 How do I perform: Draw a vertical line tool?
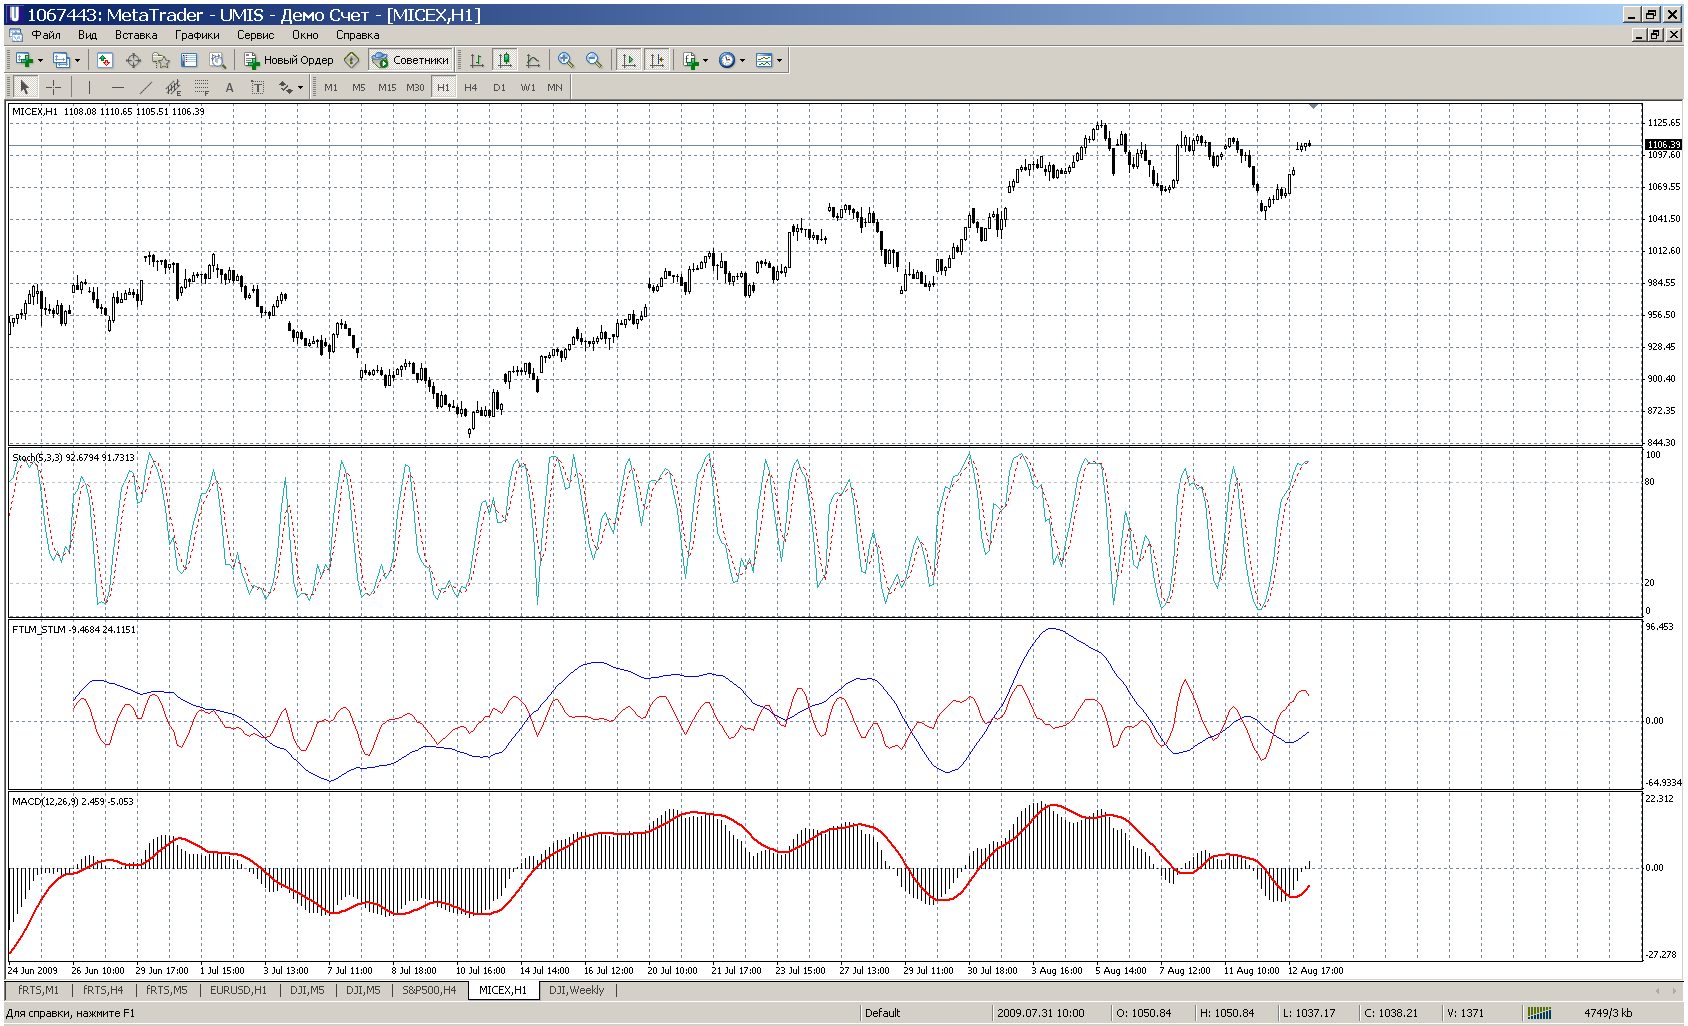click(x=89, y=87)
